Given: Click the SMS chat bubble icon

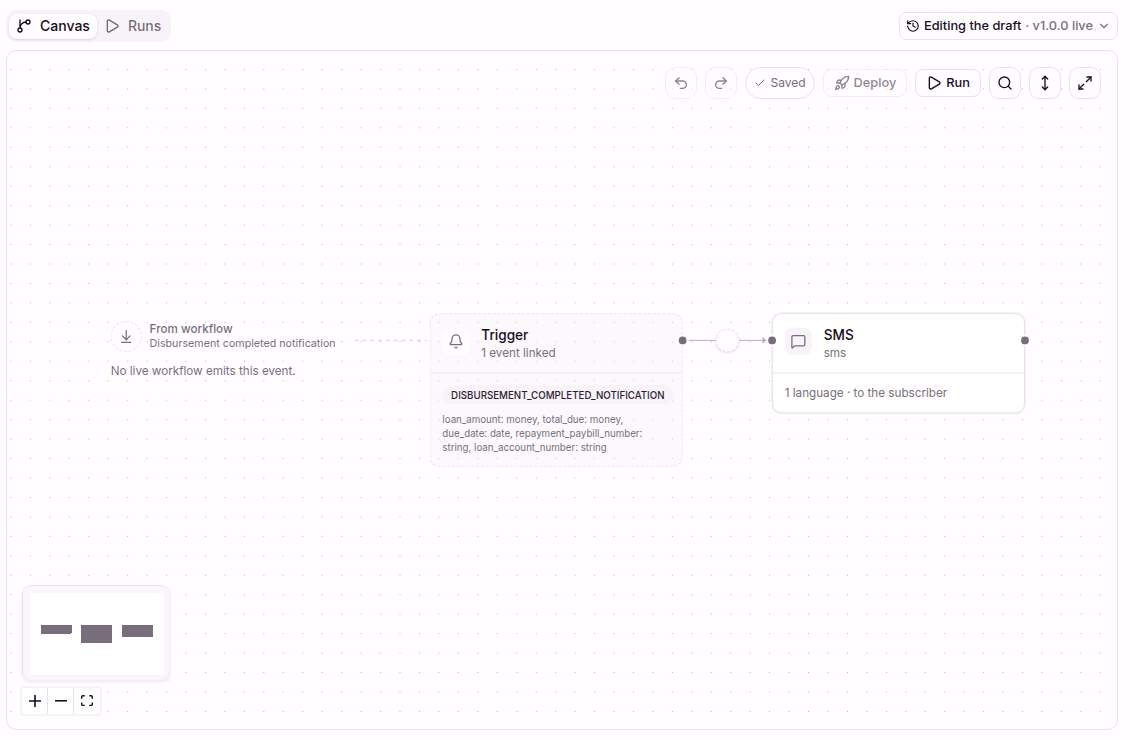Looking at the screenshot, I should 798,341.
